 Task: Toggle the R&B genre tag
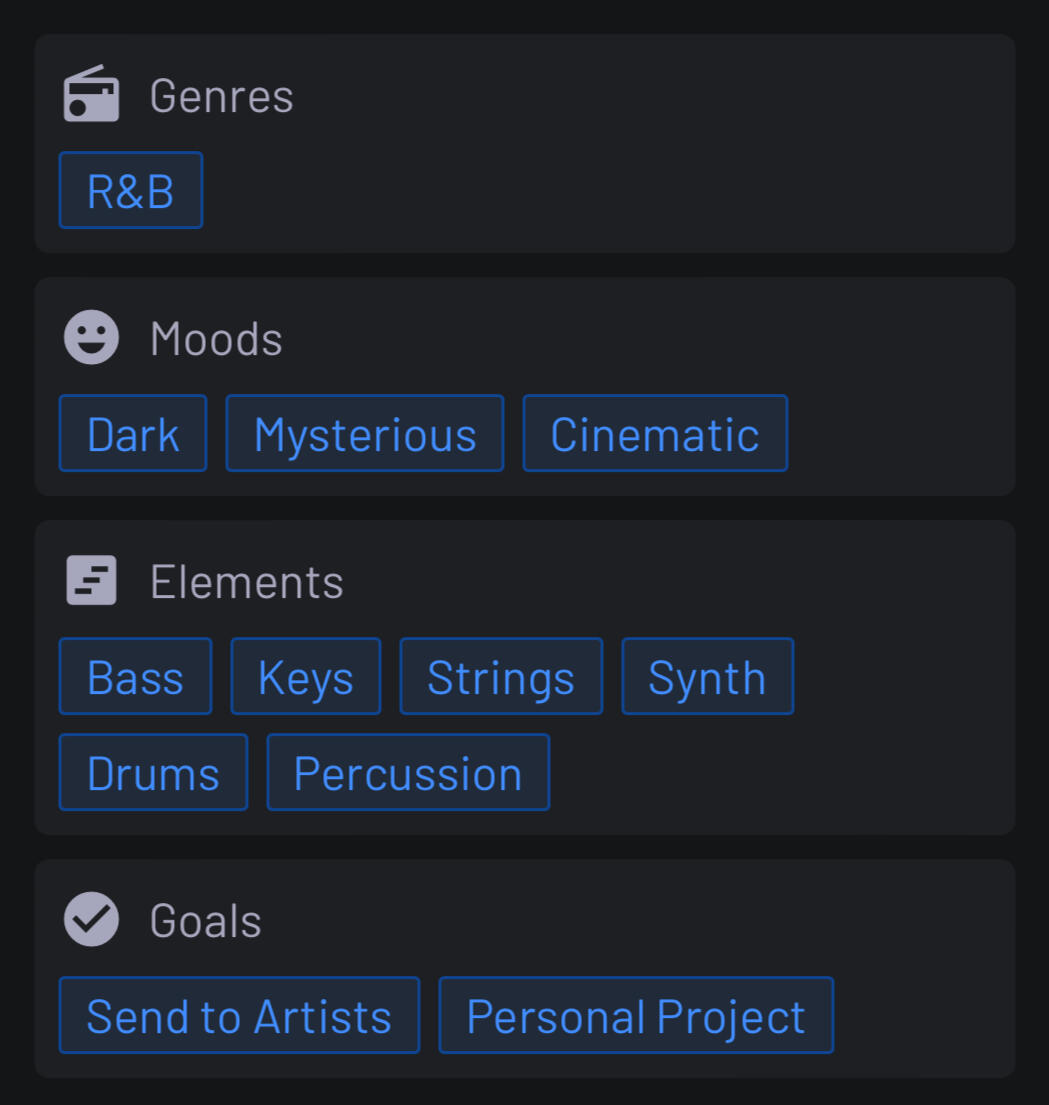point(131,191)
